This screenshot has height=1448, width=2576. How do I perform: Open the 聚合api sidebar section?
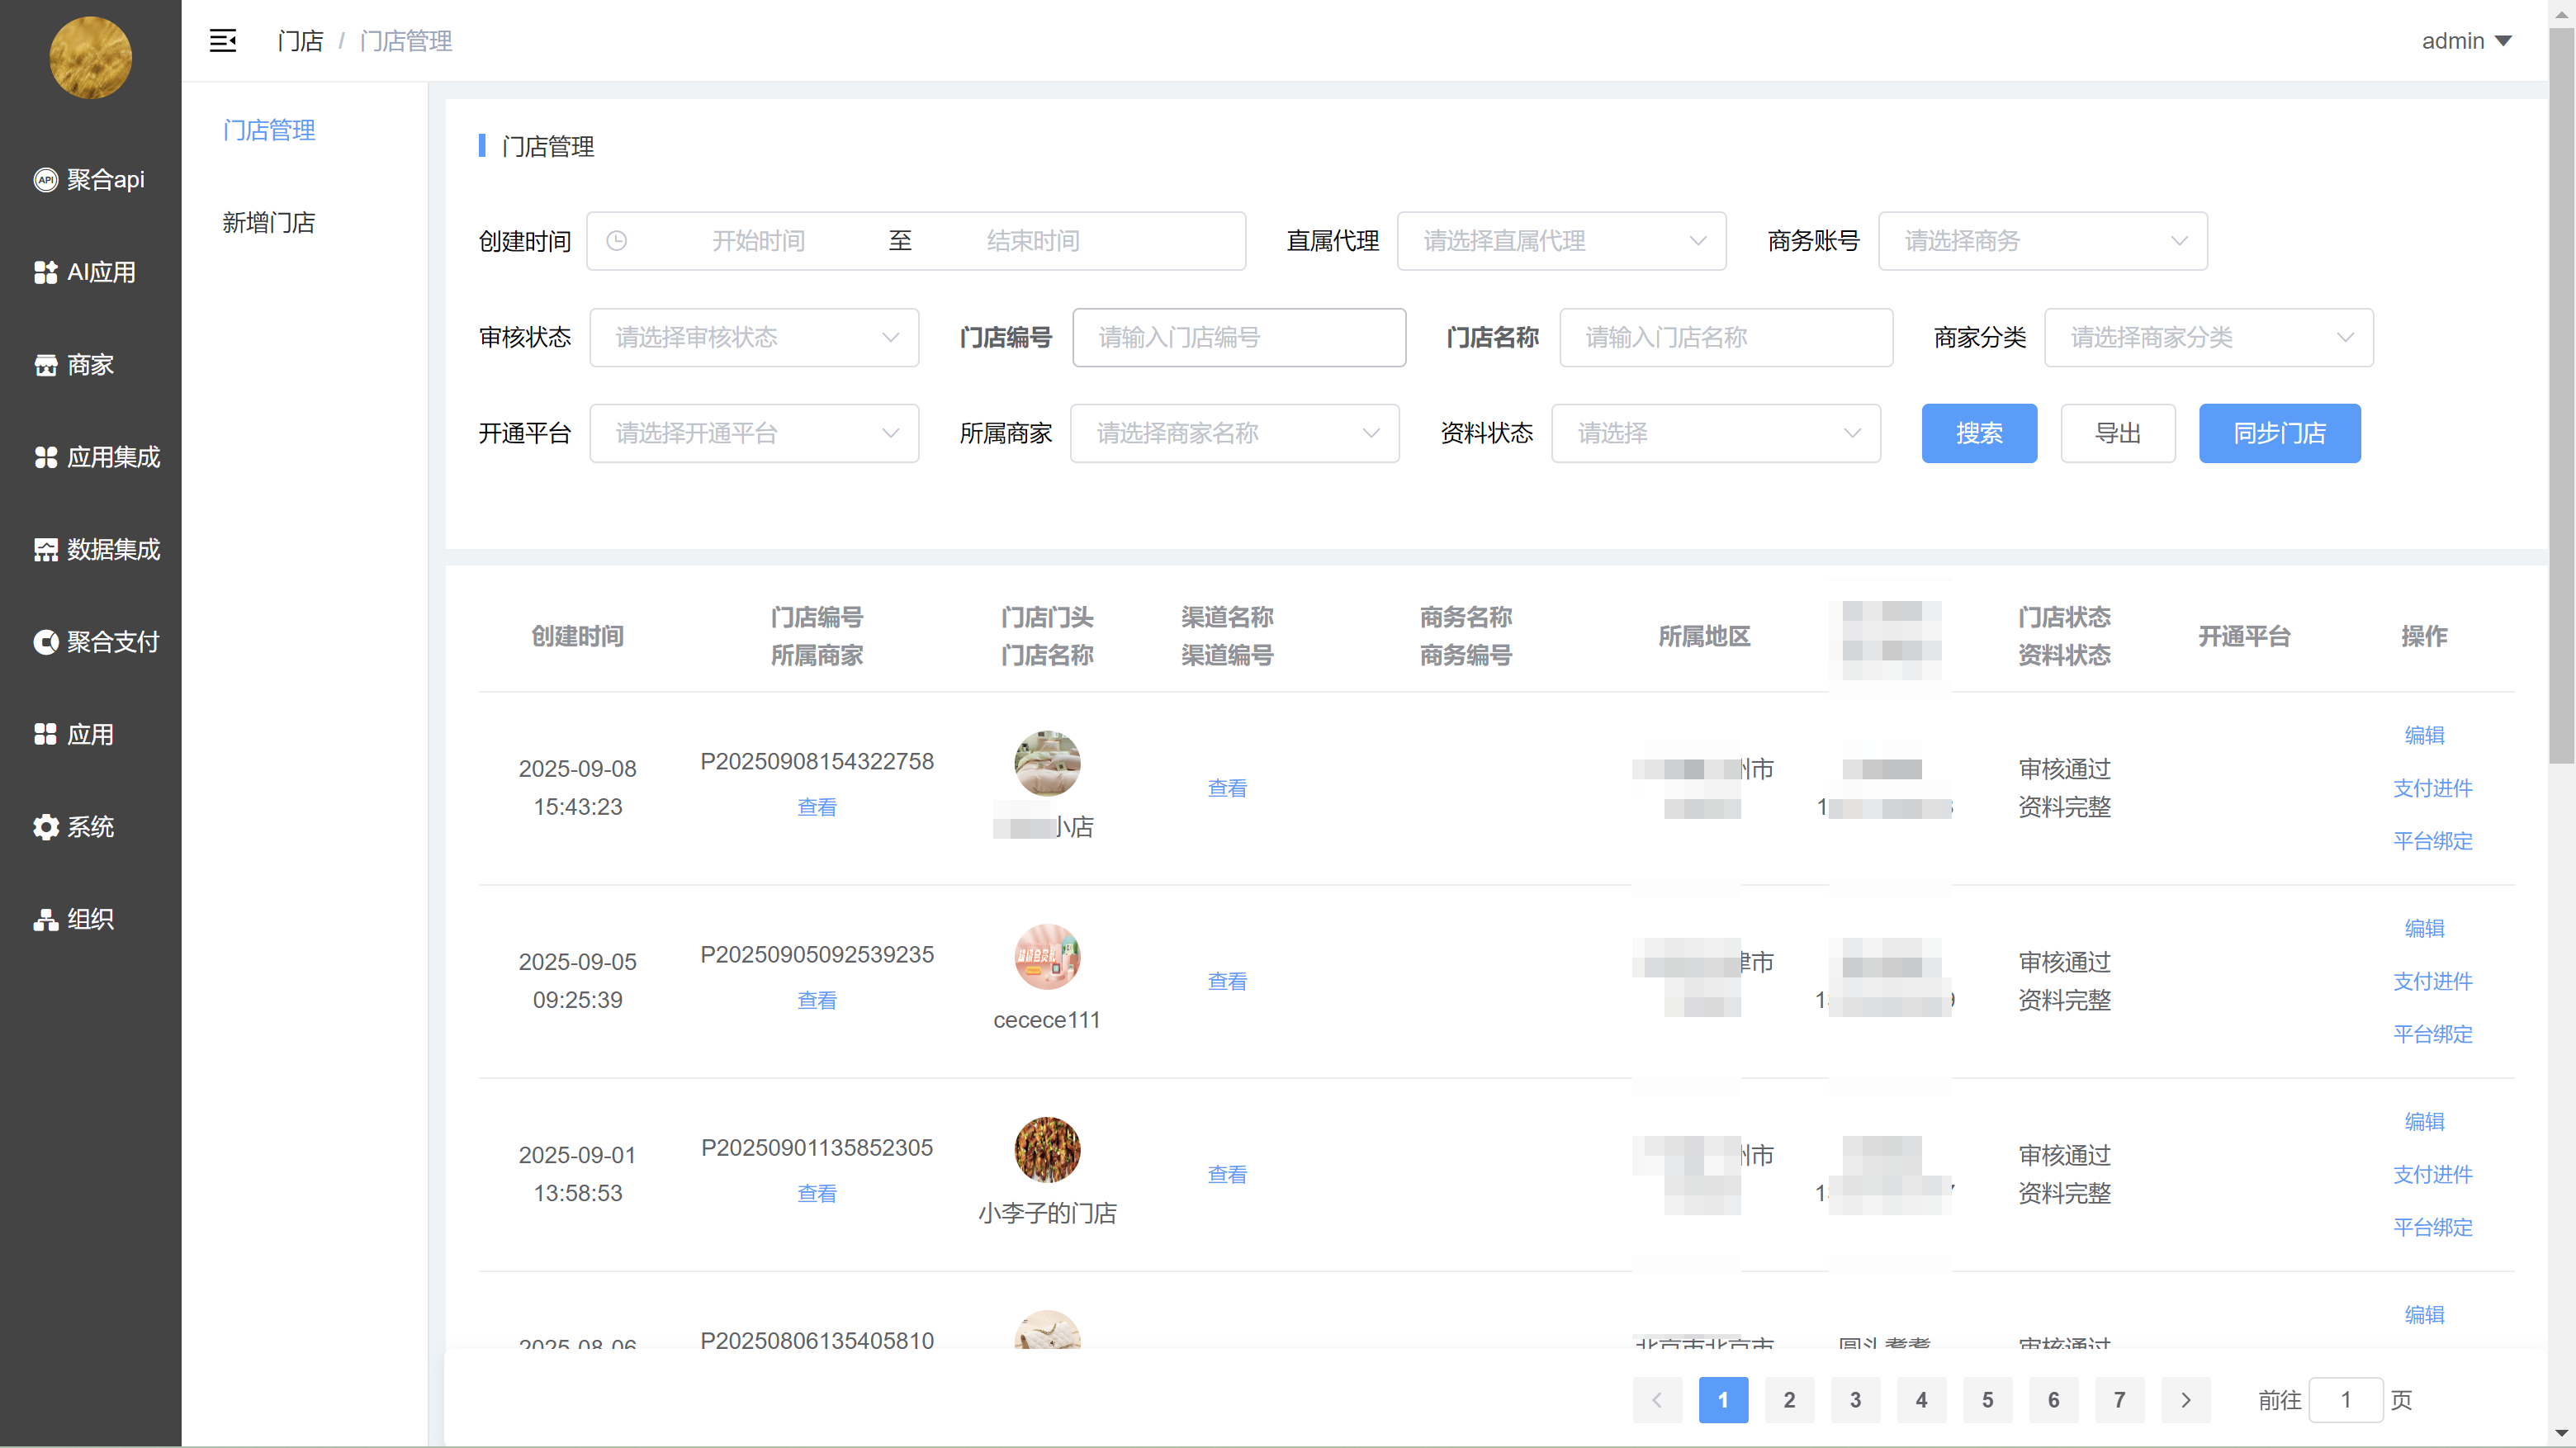tap(90, 179)
